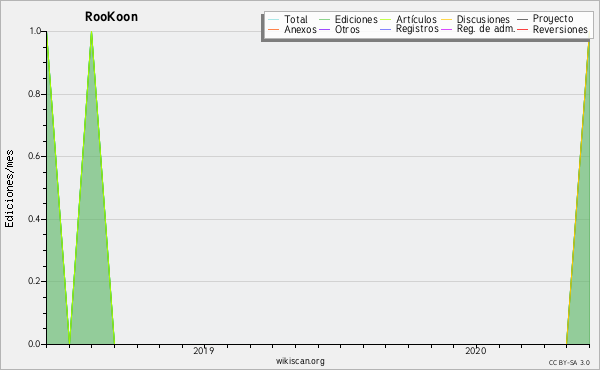
Task: Click the 1.0 y-axis value
Action: click(x=35, y=31)
